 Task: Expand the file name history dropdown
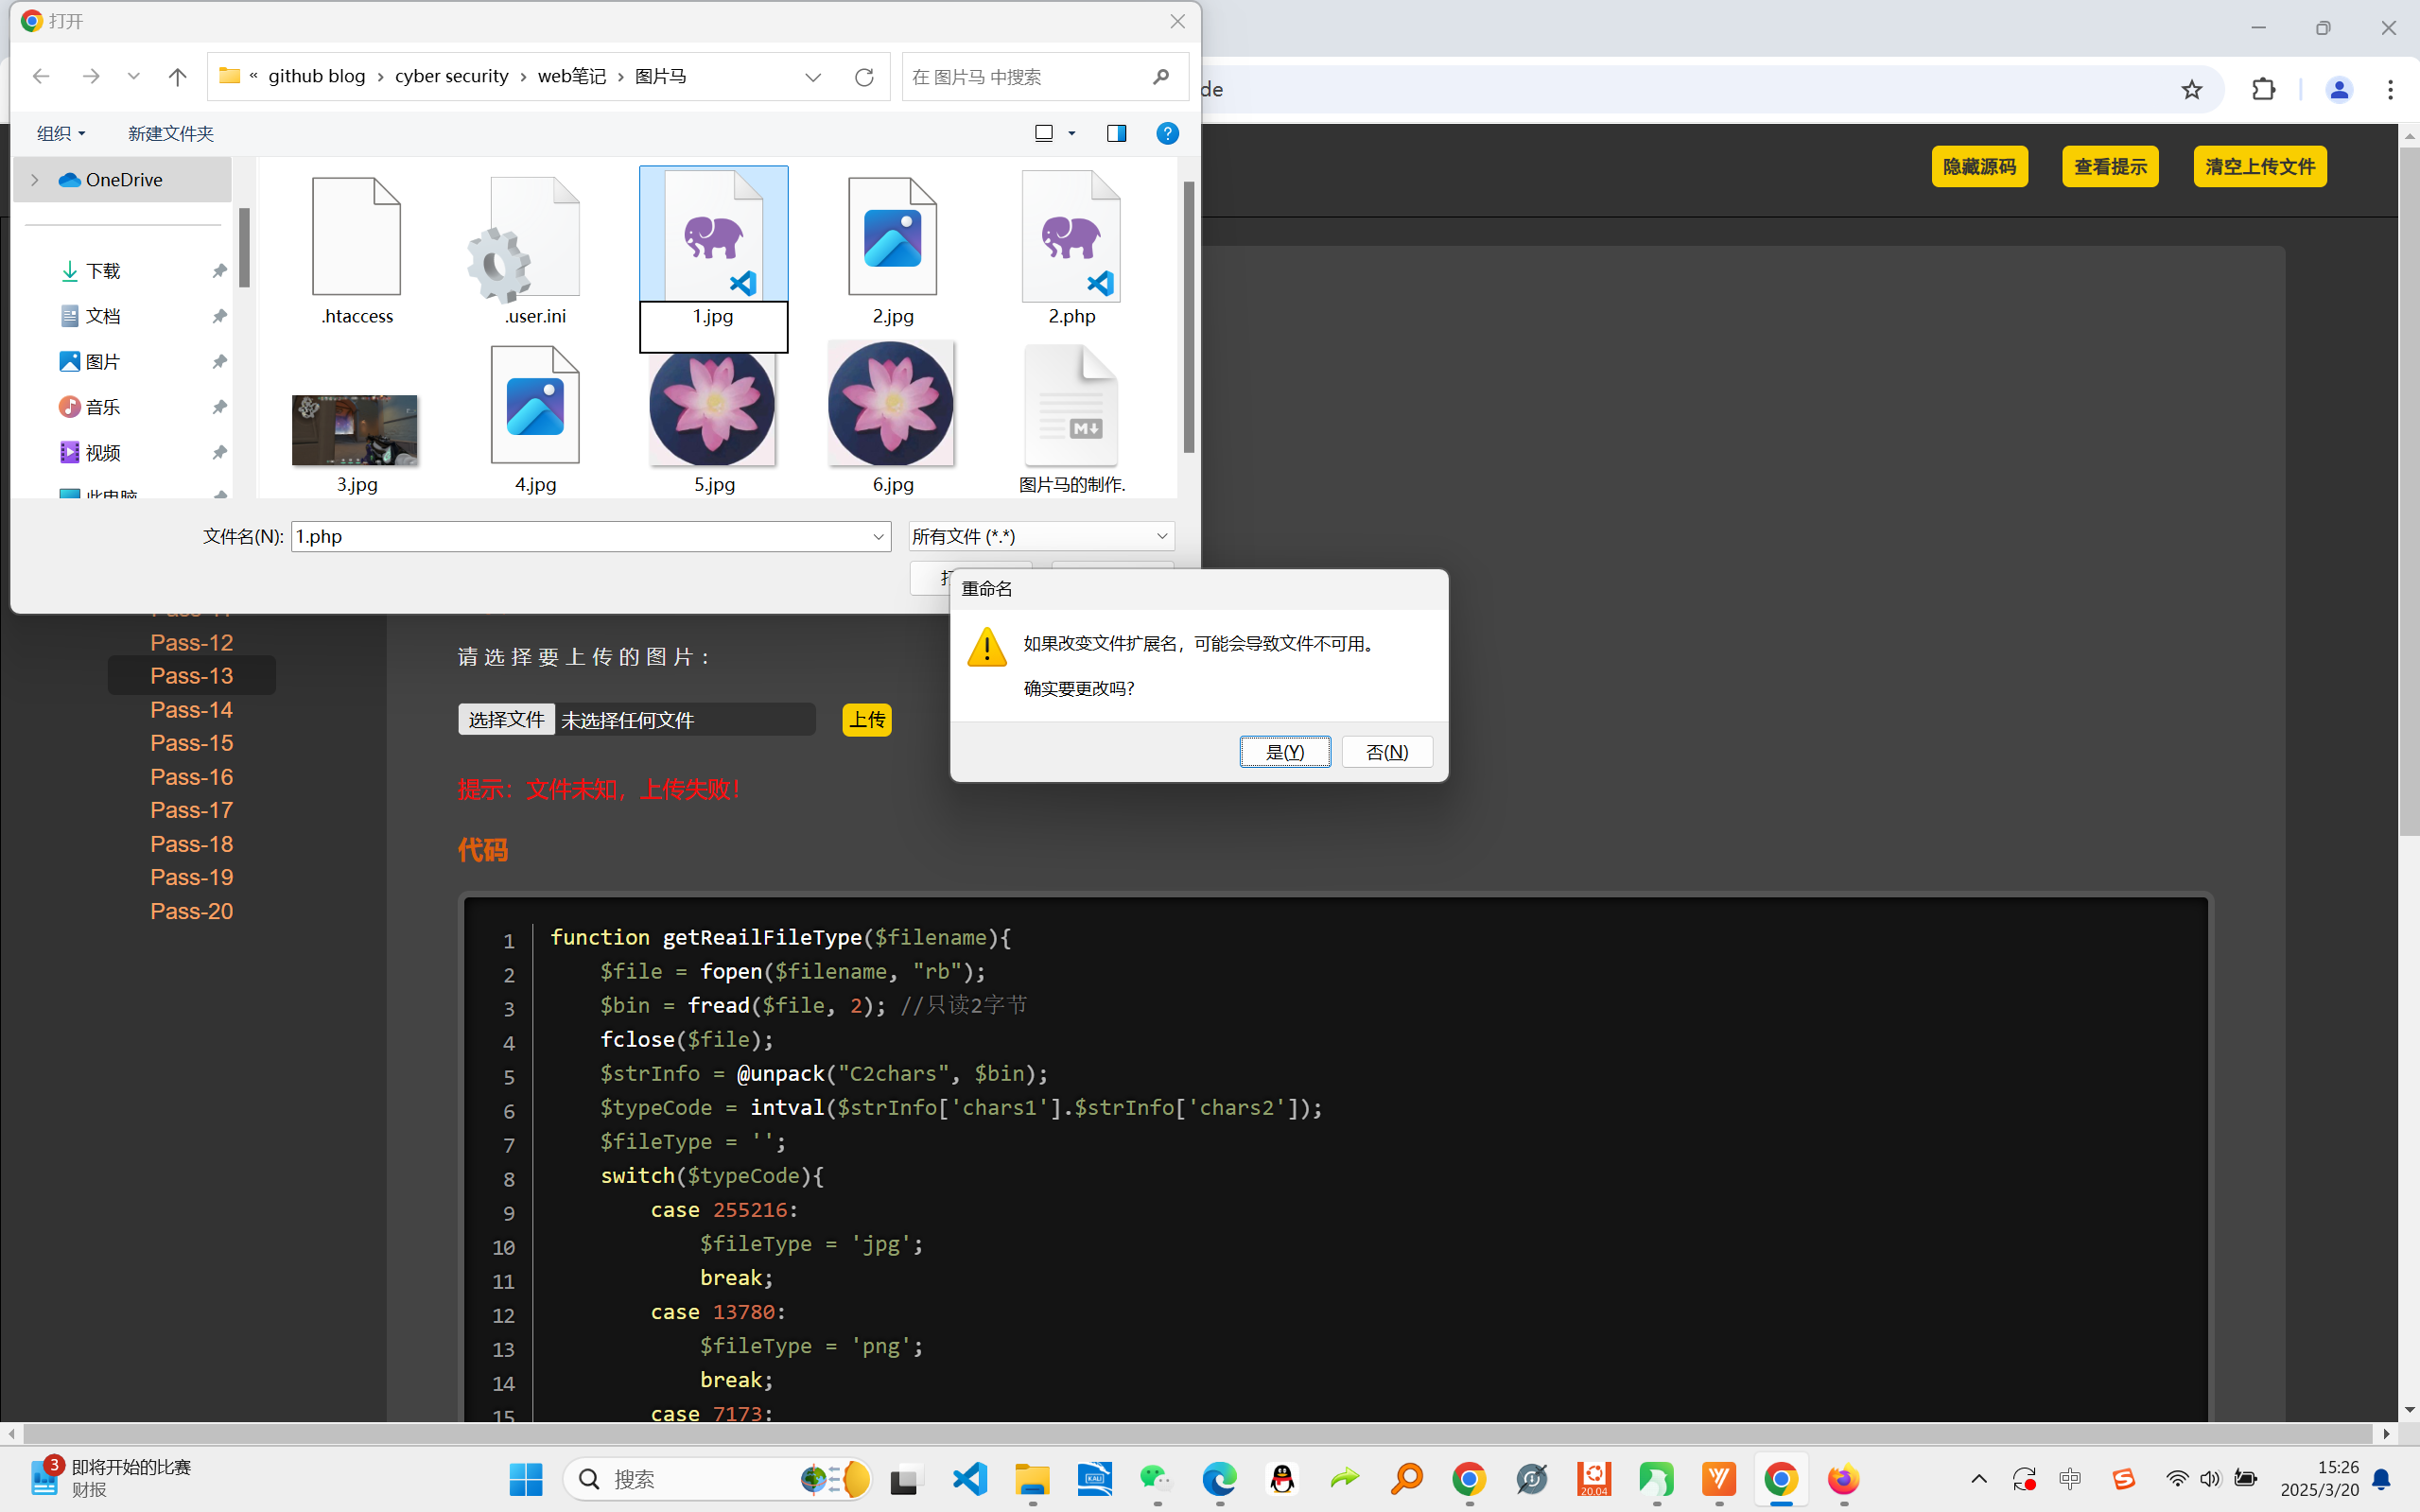coord(878,537)
